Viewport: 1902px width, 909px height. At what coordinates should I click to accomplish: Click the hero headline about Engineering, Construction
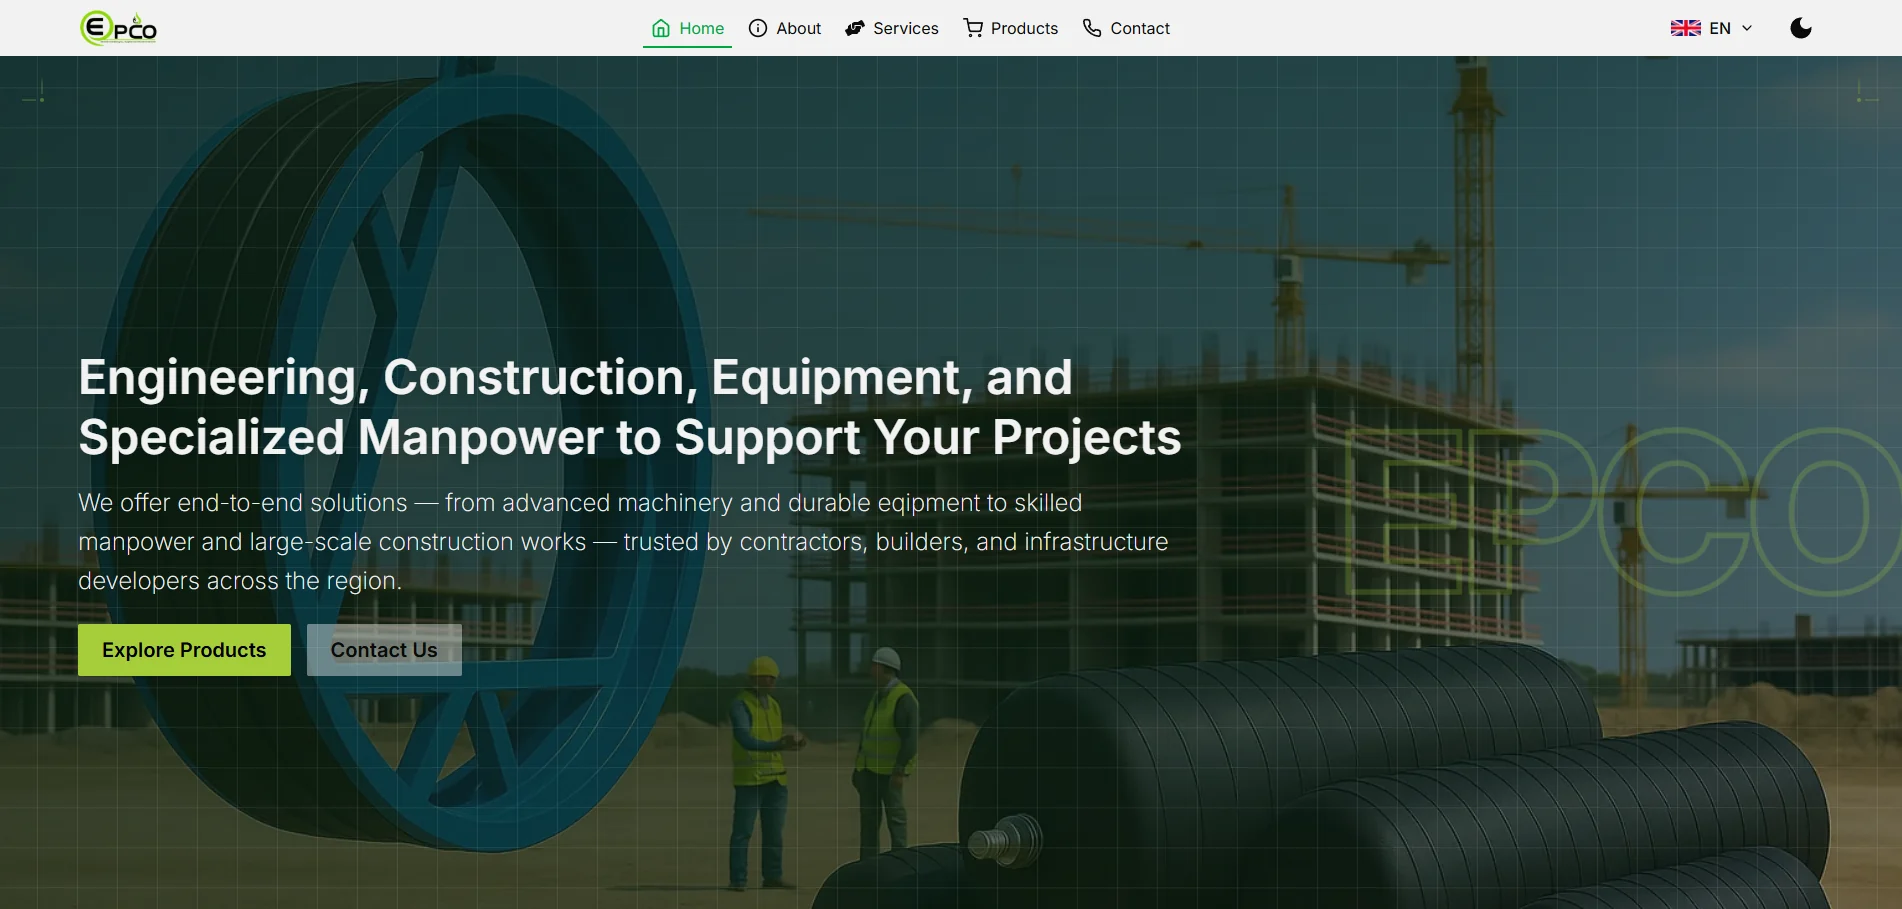630,407
